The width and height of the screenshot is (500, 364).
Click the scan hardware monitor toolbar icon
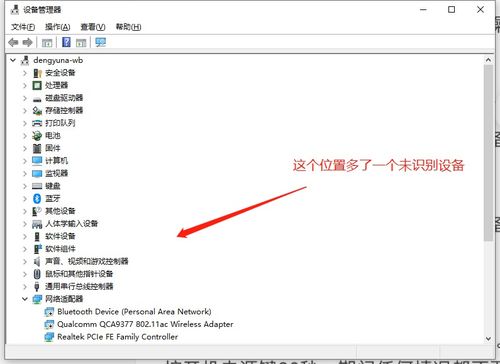click(100, 42)
